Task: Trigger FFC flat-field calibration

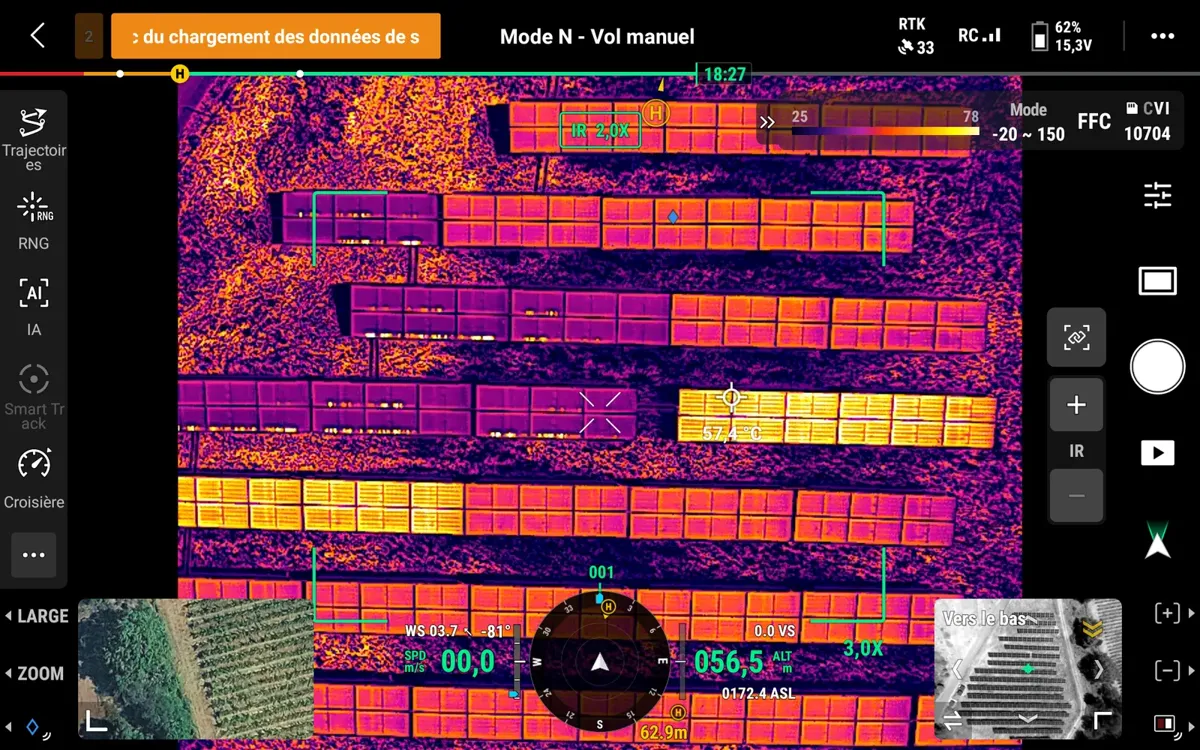Action: tap(1094, 122)
